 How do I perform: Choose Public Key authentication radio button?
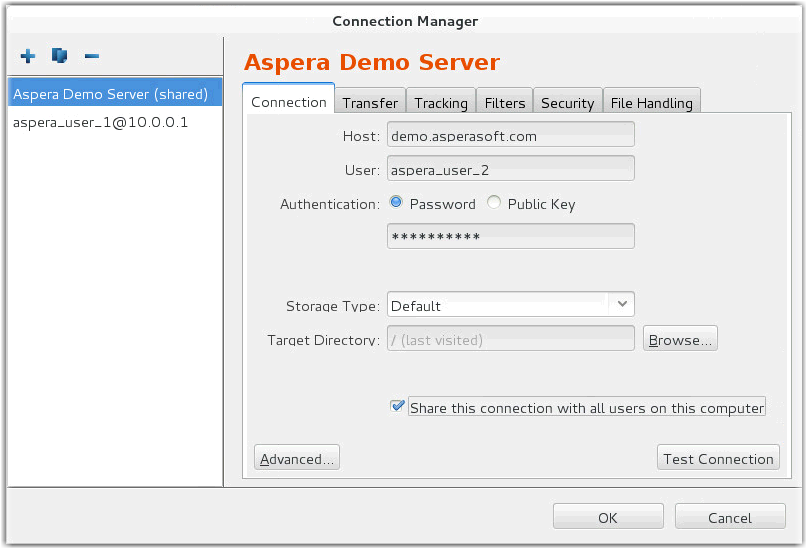click(x=494, y=202)
